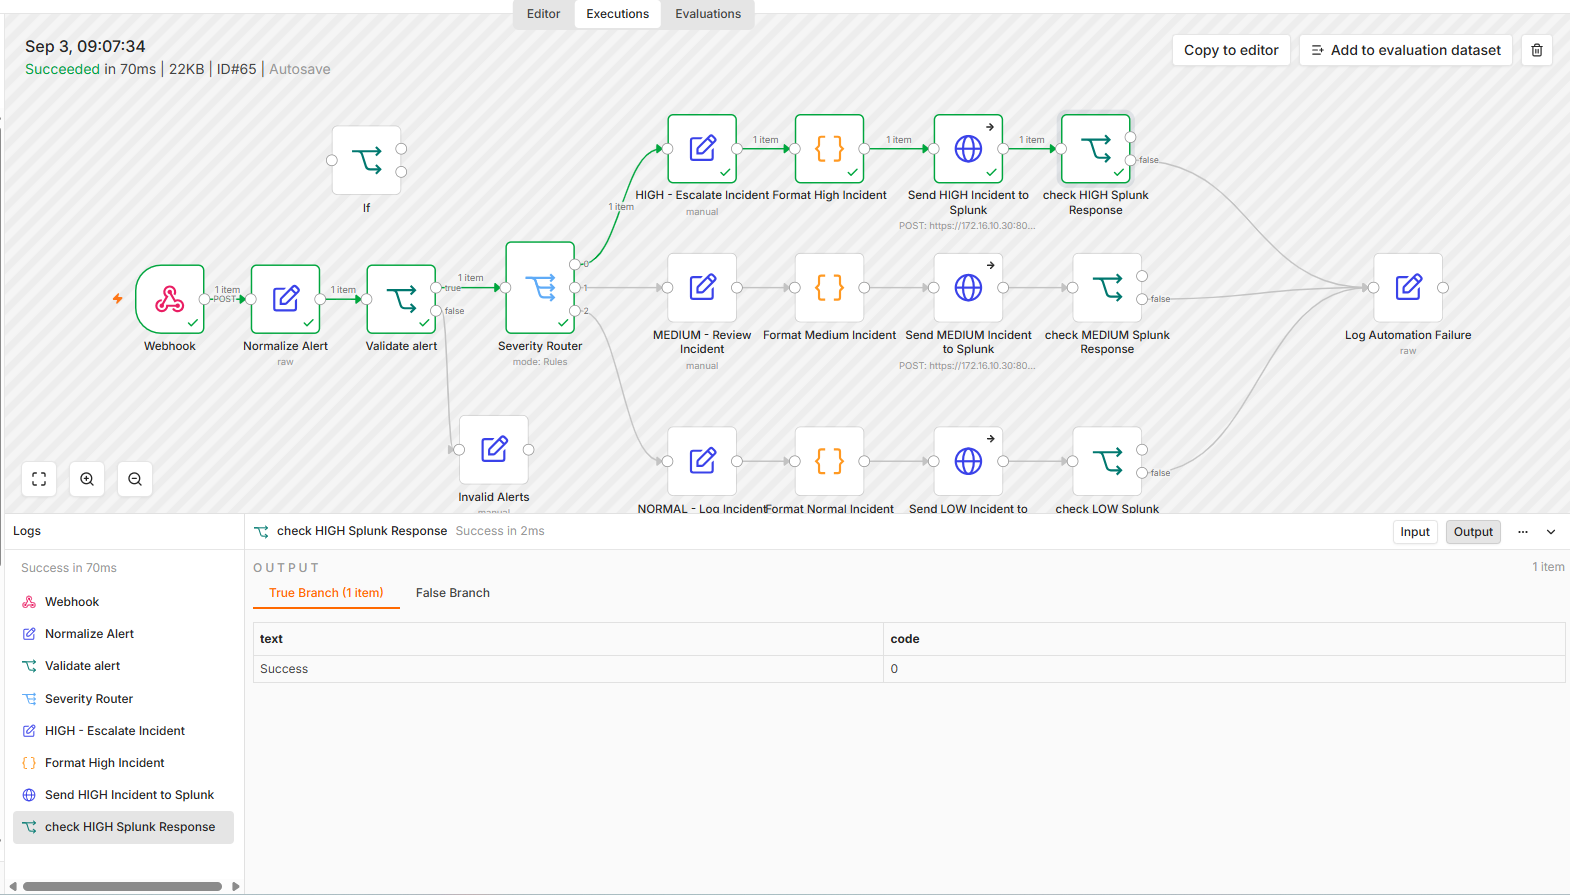Select Normalize Alert in the logs list
The height and width of the screenshot is (895, 1570).
tap(123, 634)
